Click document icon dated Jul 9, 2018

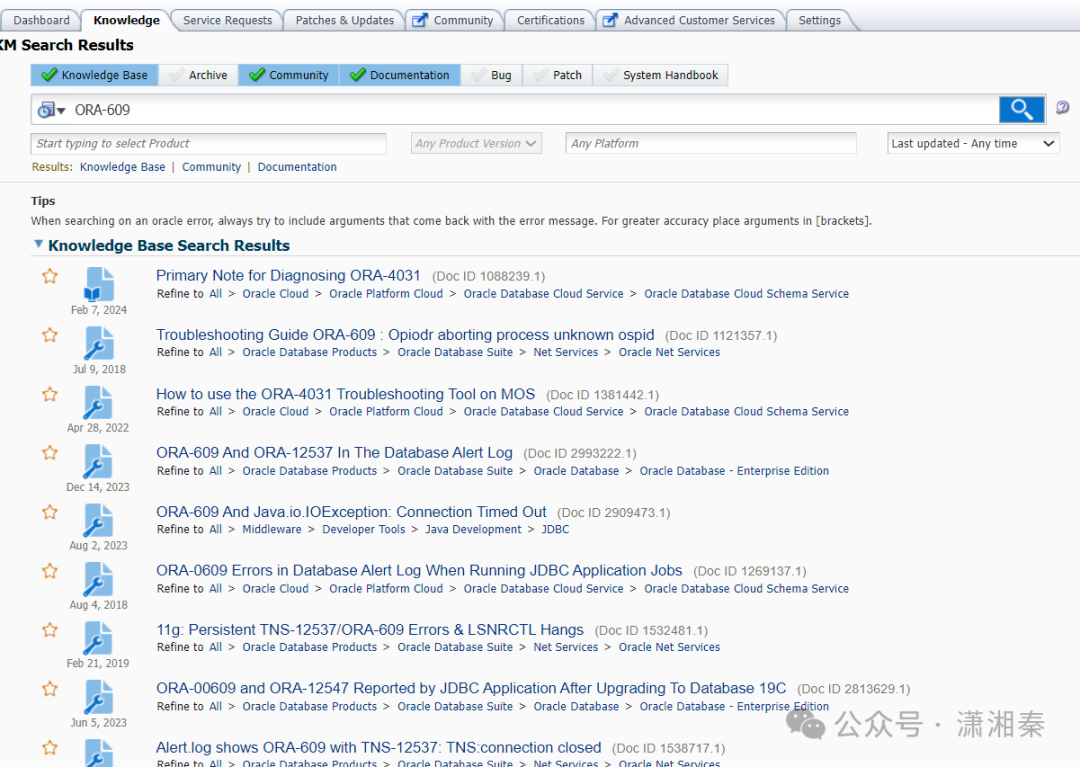pos(98,344)
